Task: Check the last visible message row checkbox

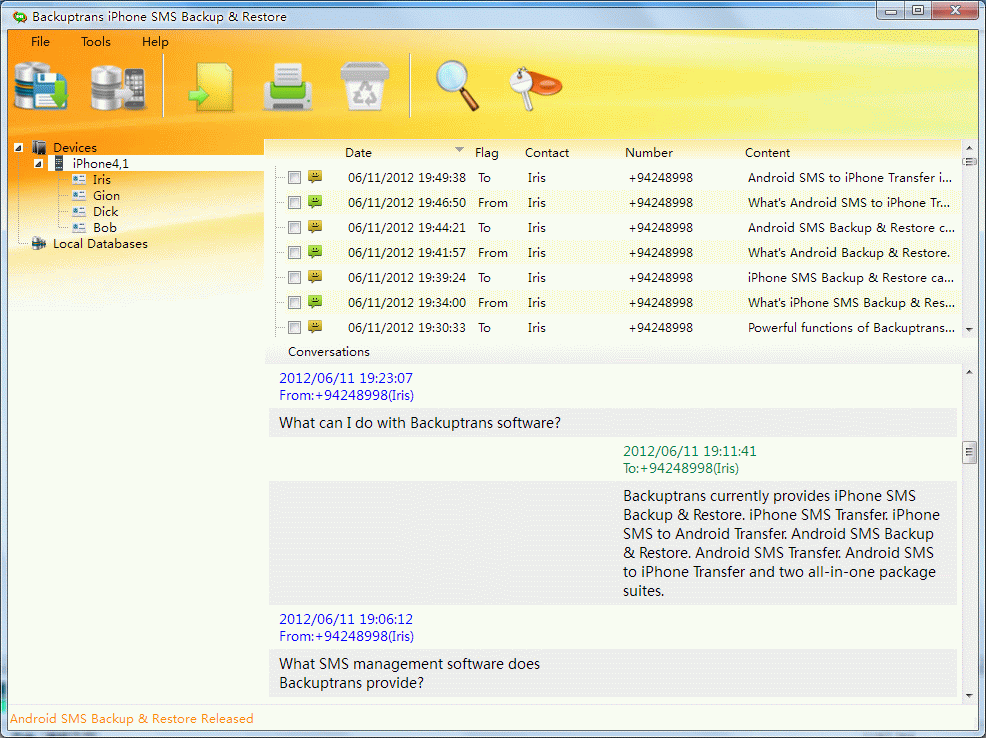Action: 293,327
